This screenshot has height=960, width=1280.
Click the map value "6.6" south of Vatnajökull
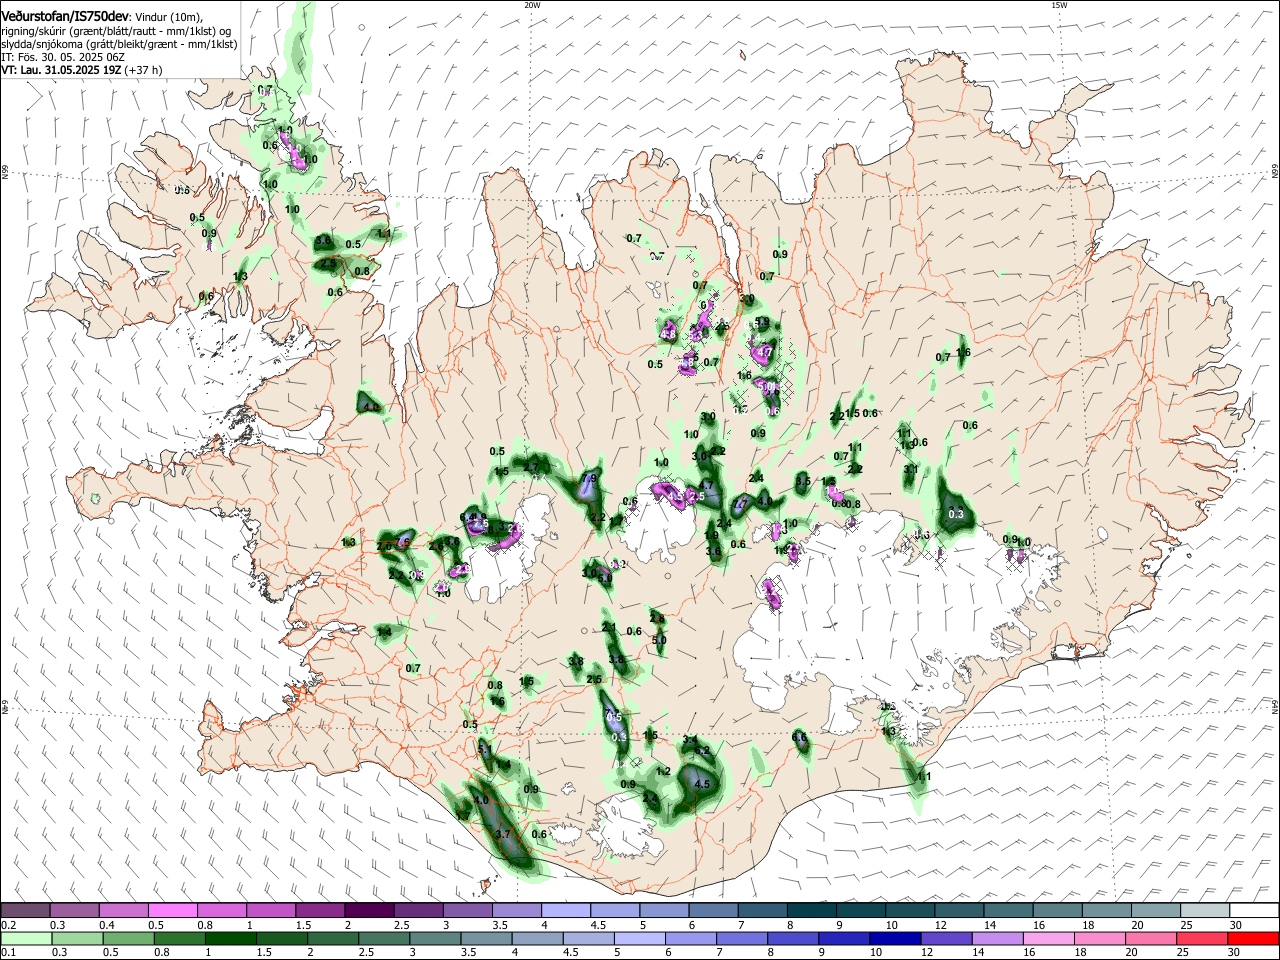800,737
